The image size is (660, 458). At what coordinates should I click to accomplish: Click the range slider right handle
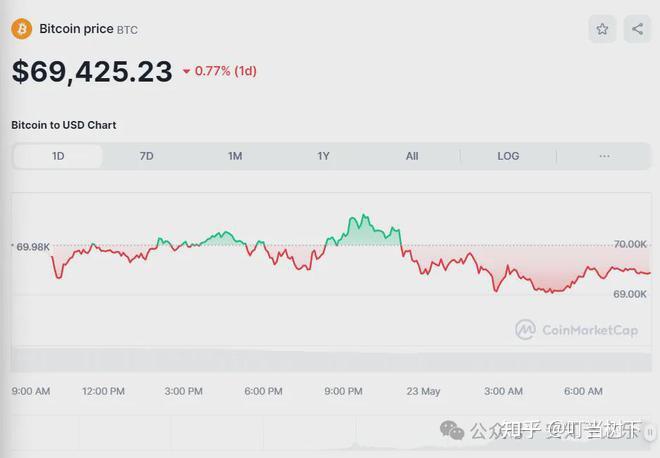tap(648, 433)
